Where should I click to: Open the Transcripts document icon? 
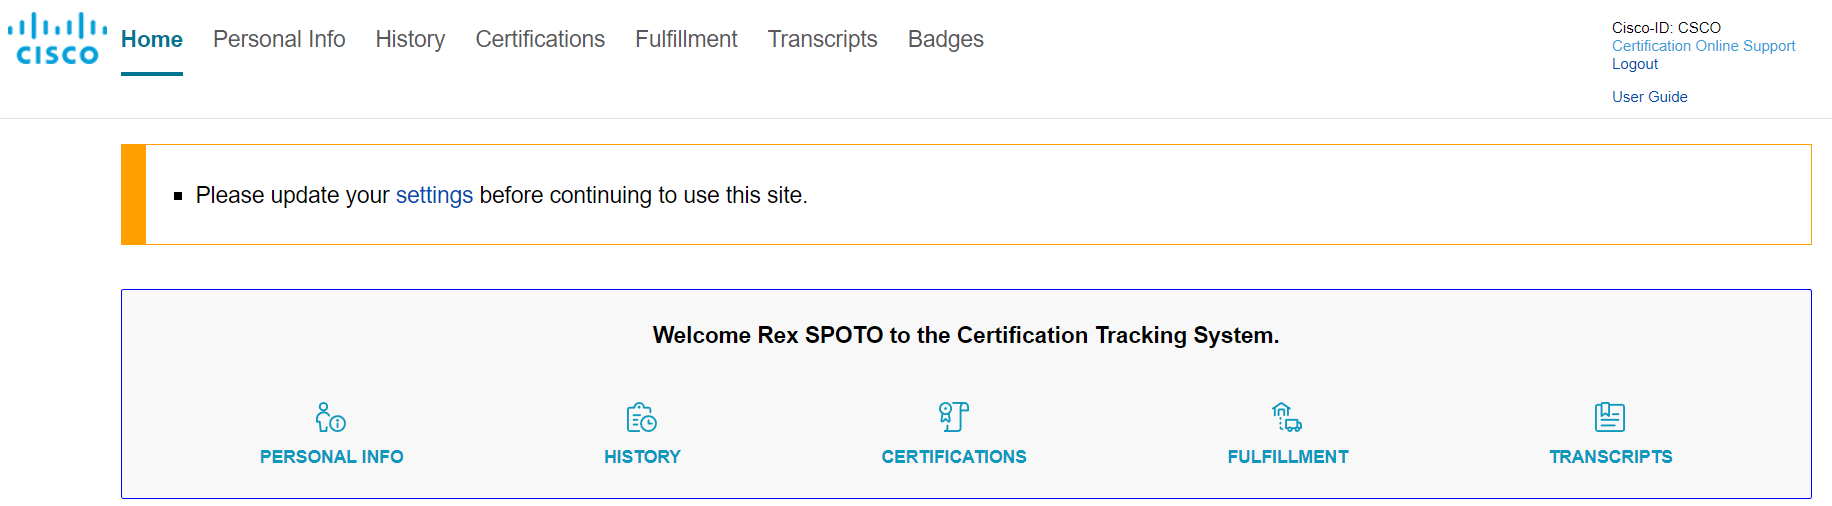coord(1610,417)
